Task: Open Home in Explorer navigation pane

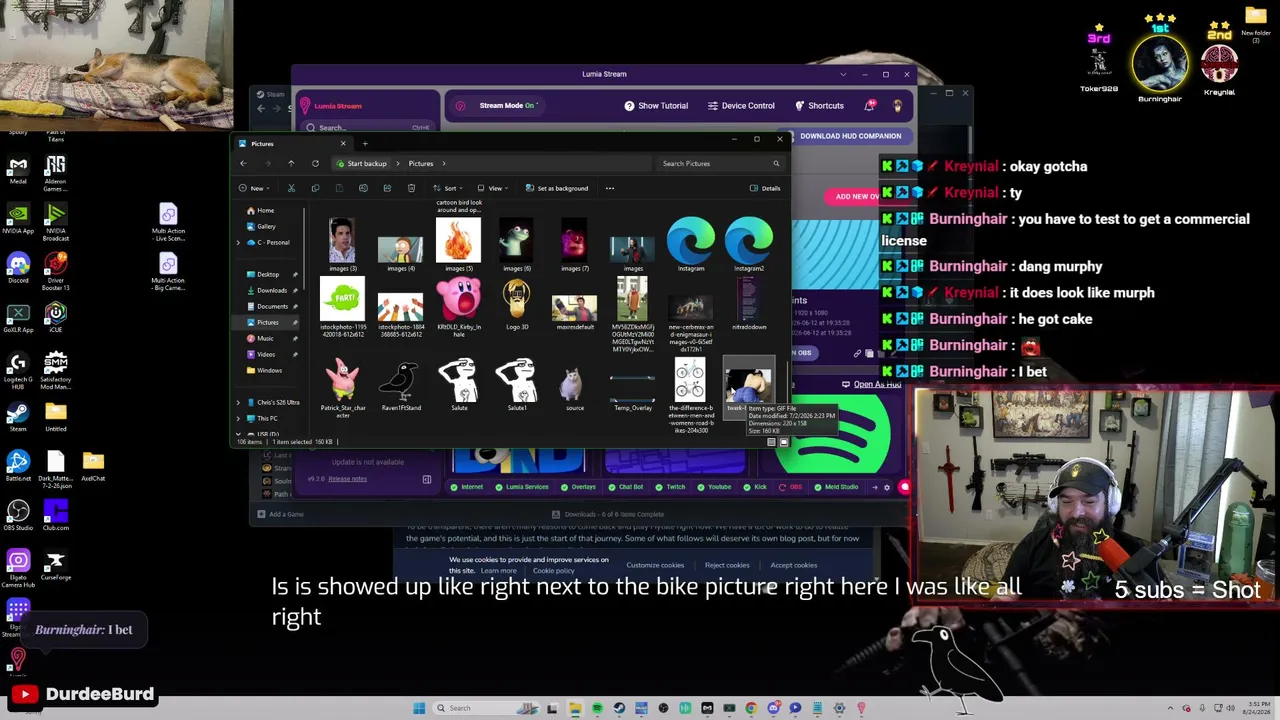Action: tap(261, 210)
